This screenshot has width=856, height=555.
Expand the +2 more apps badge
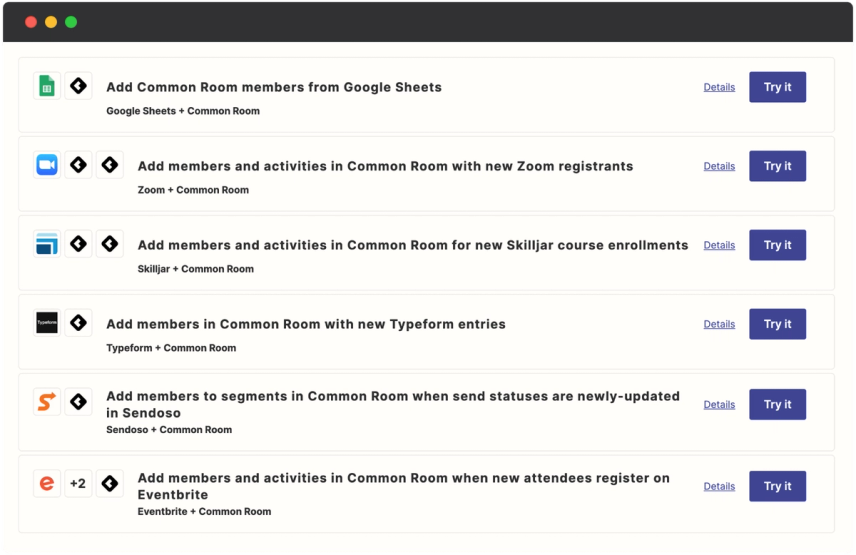pyautogui.click(x=78, y=484)
